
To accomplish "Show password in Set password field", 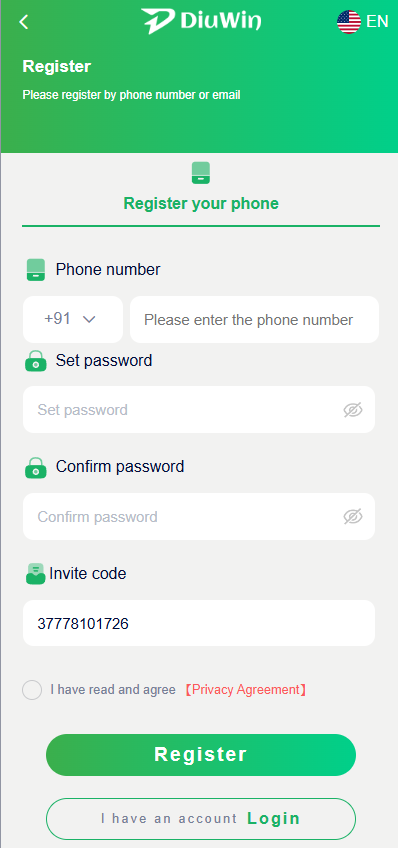I will pos(353,410).
